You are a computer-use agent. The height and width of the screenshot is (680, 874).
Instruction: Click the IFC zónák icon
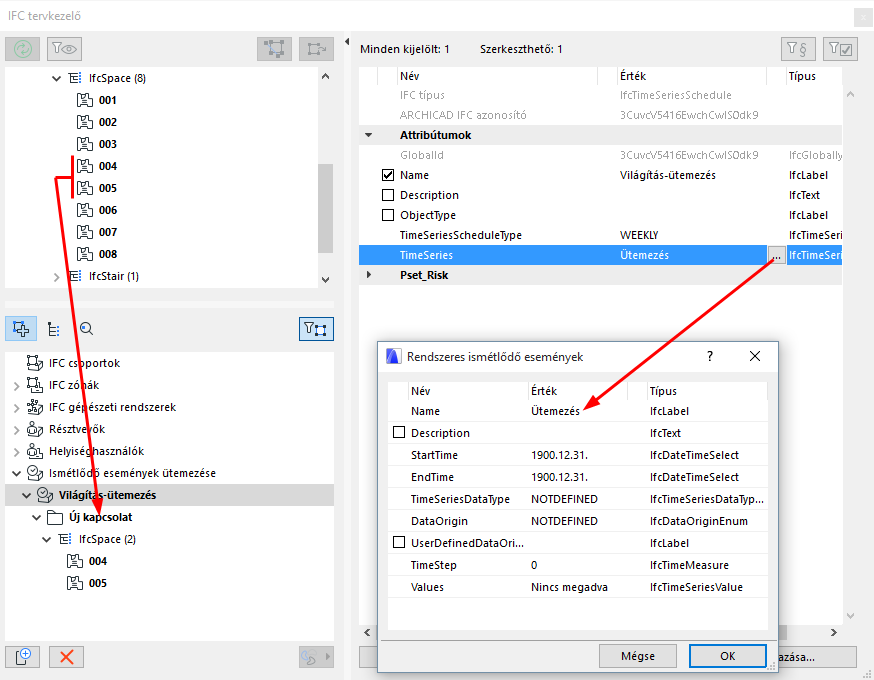(x=35, y=385)
